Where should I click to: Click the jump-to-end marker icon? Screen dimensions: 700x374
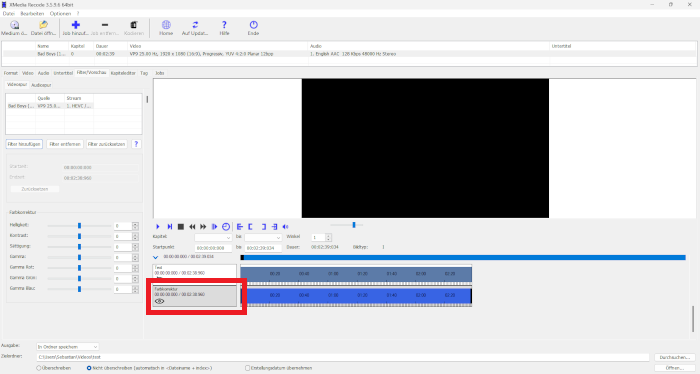tap(274, 227)
